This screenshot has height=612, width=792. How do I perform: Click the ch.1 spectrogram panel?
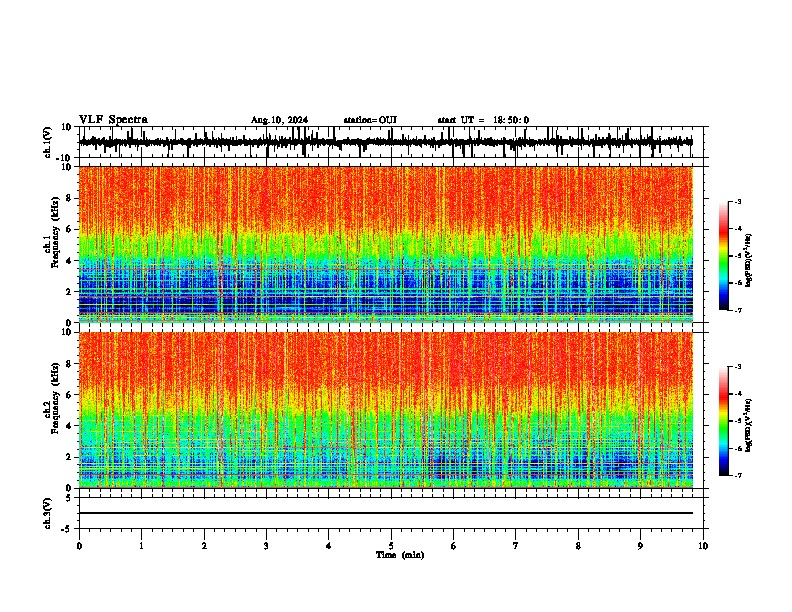coord(386,244)
